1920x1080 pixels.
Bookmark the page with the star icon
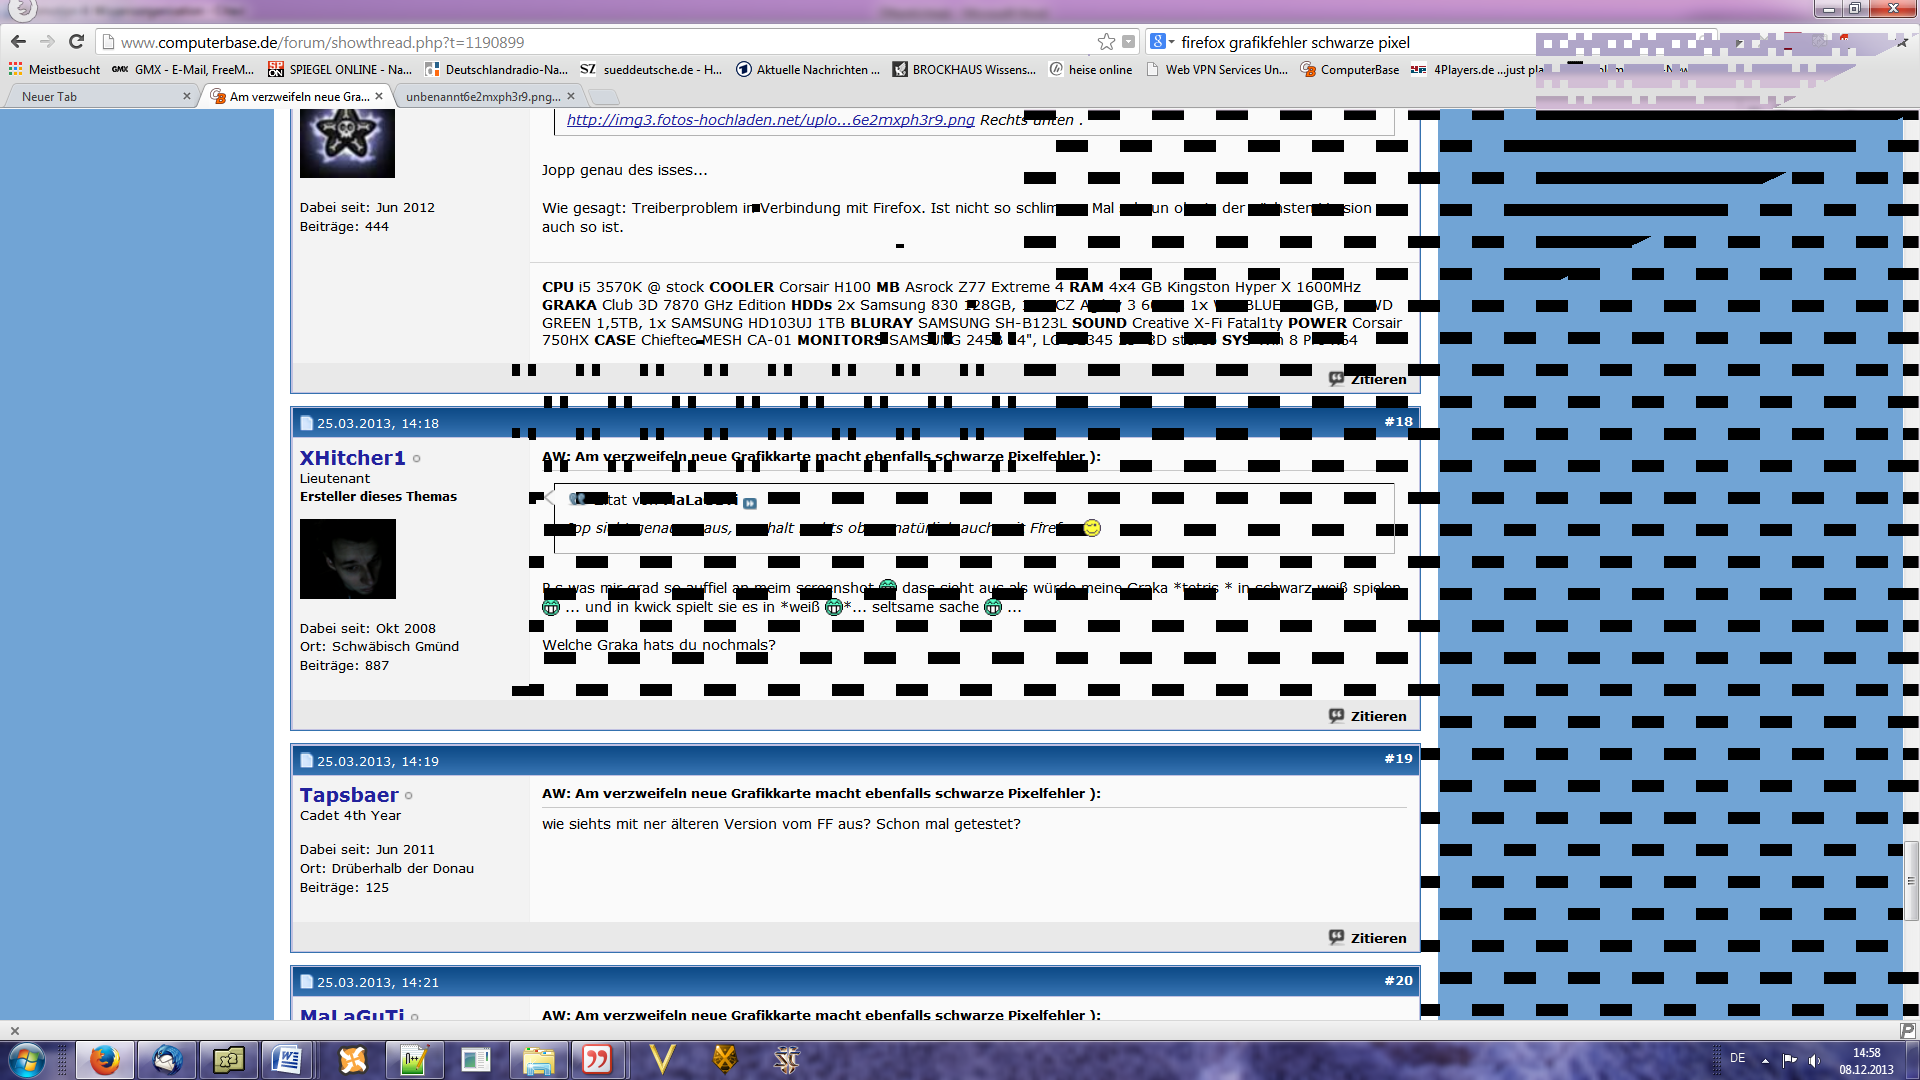pyautogui.click(x=1106, y=42)
